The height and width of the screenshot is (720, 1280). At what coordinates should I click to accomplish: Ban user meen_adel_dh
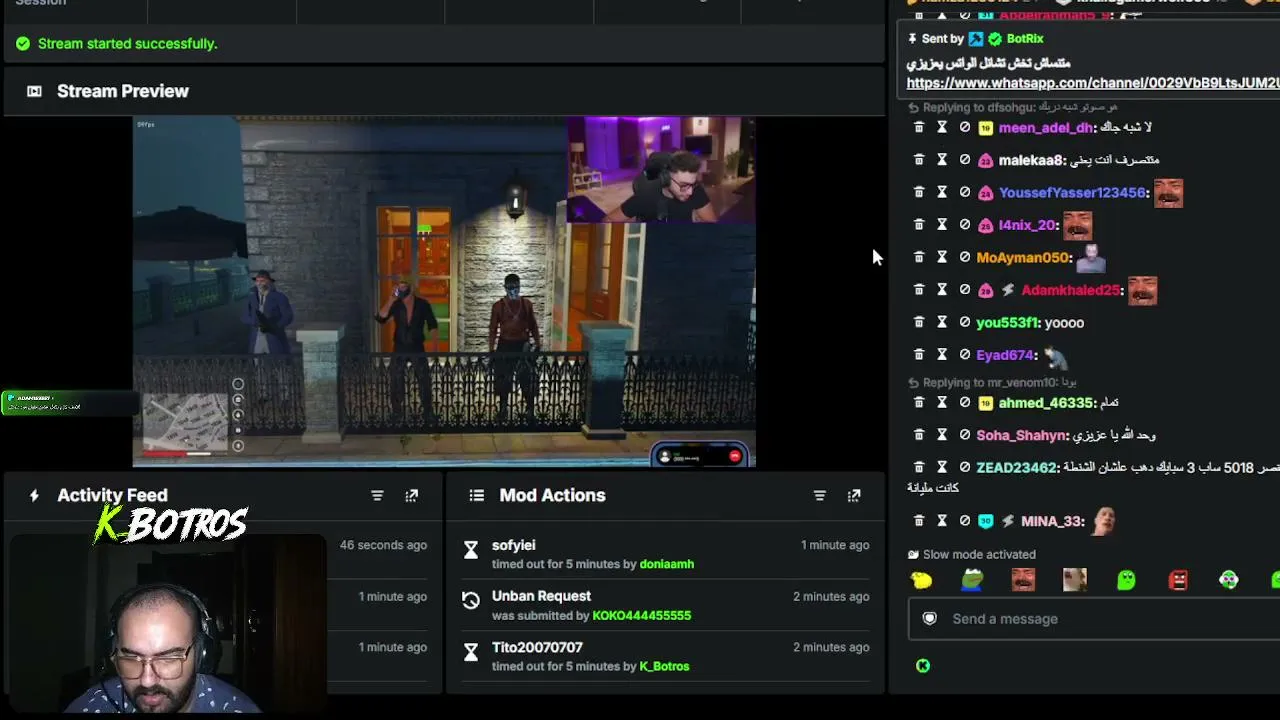965,128
